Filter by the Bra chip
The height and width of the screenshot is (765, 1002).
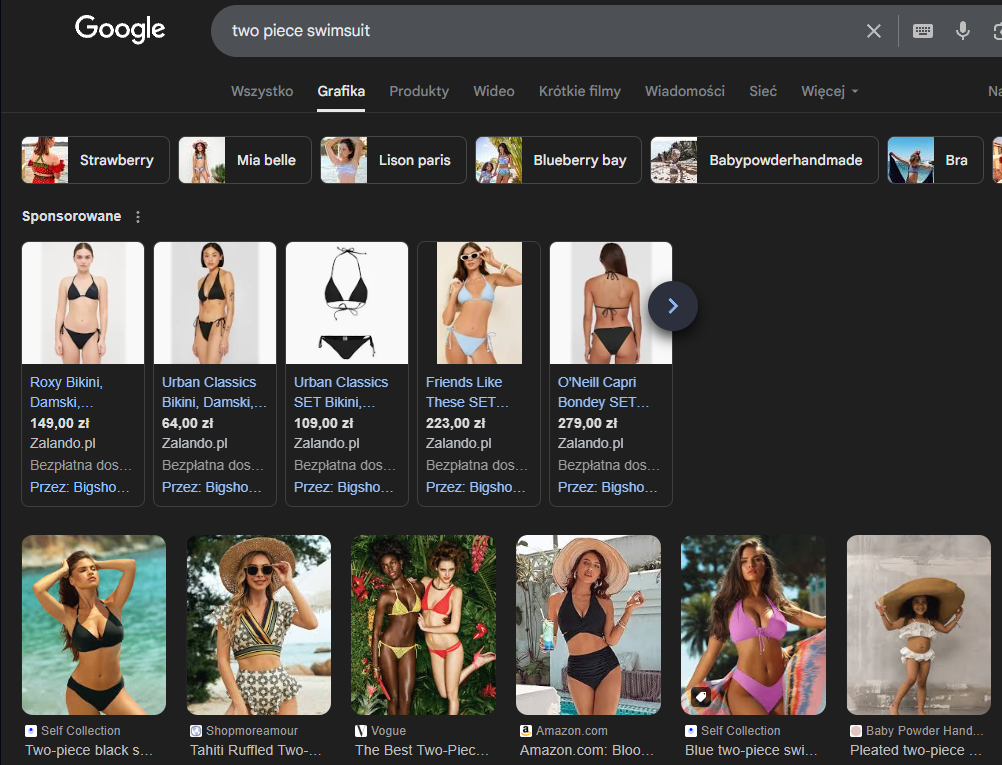point(935,160)
